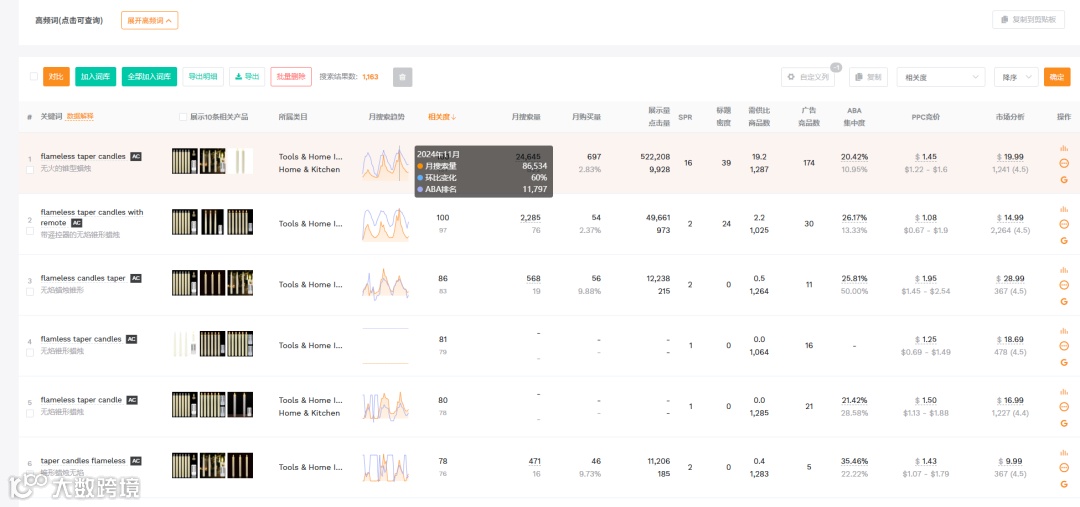Open Google search icon for flameless taper candles row
The width and height of the screenshot is (1080, 507).
pyautogui.click(x=1063, y=179)
